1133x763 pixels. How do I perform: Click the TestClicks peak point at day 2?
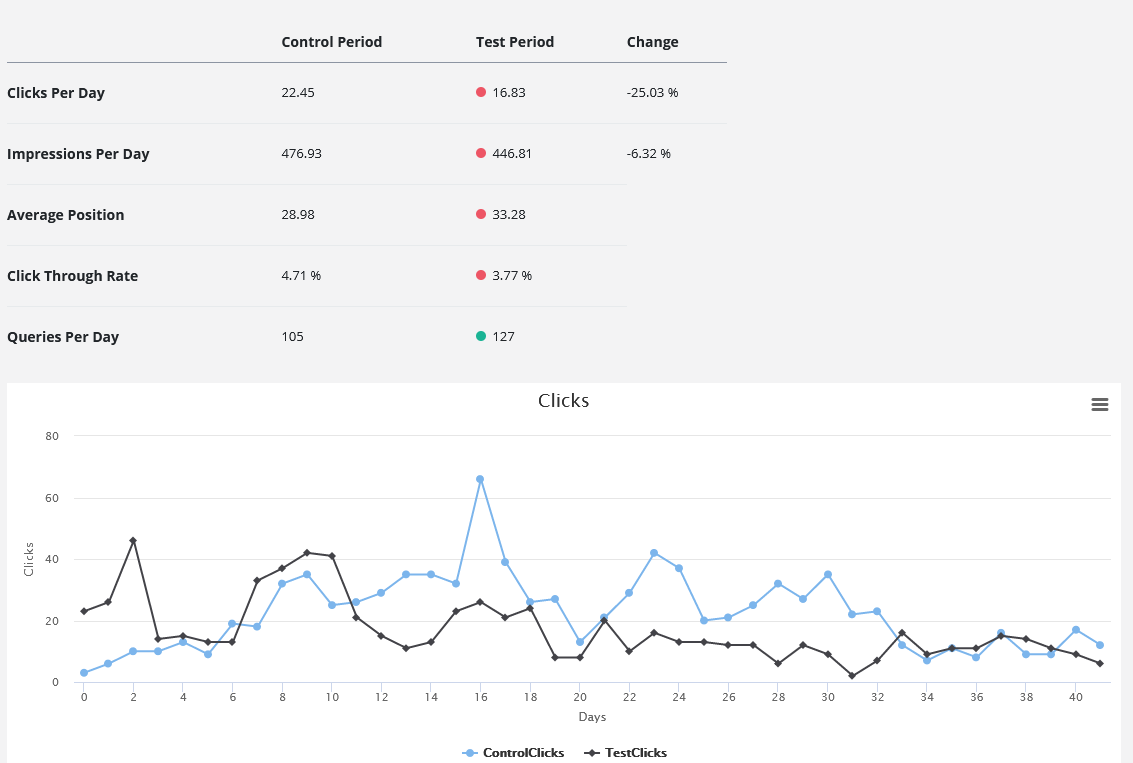click(133, 540)
